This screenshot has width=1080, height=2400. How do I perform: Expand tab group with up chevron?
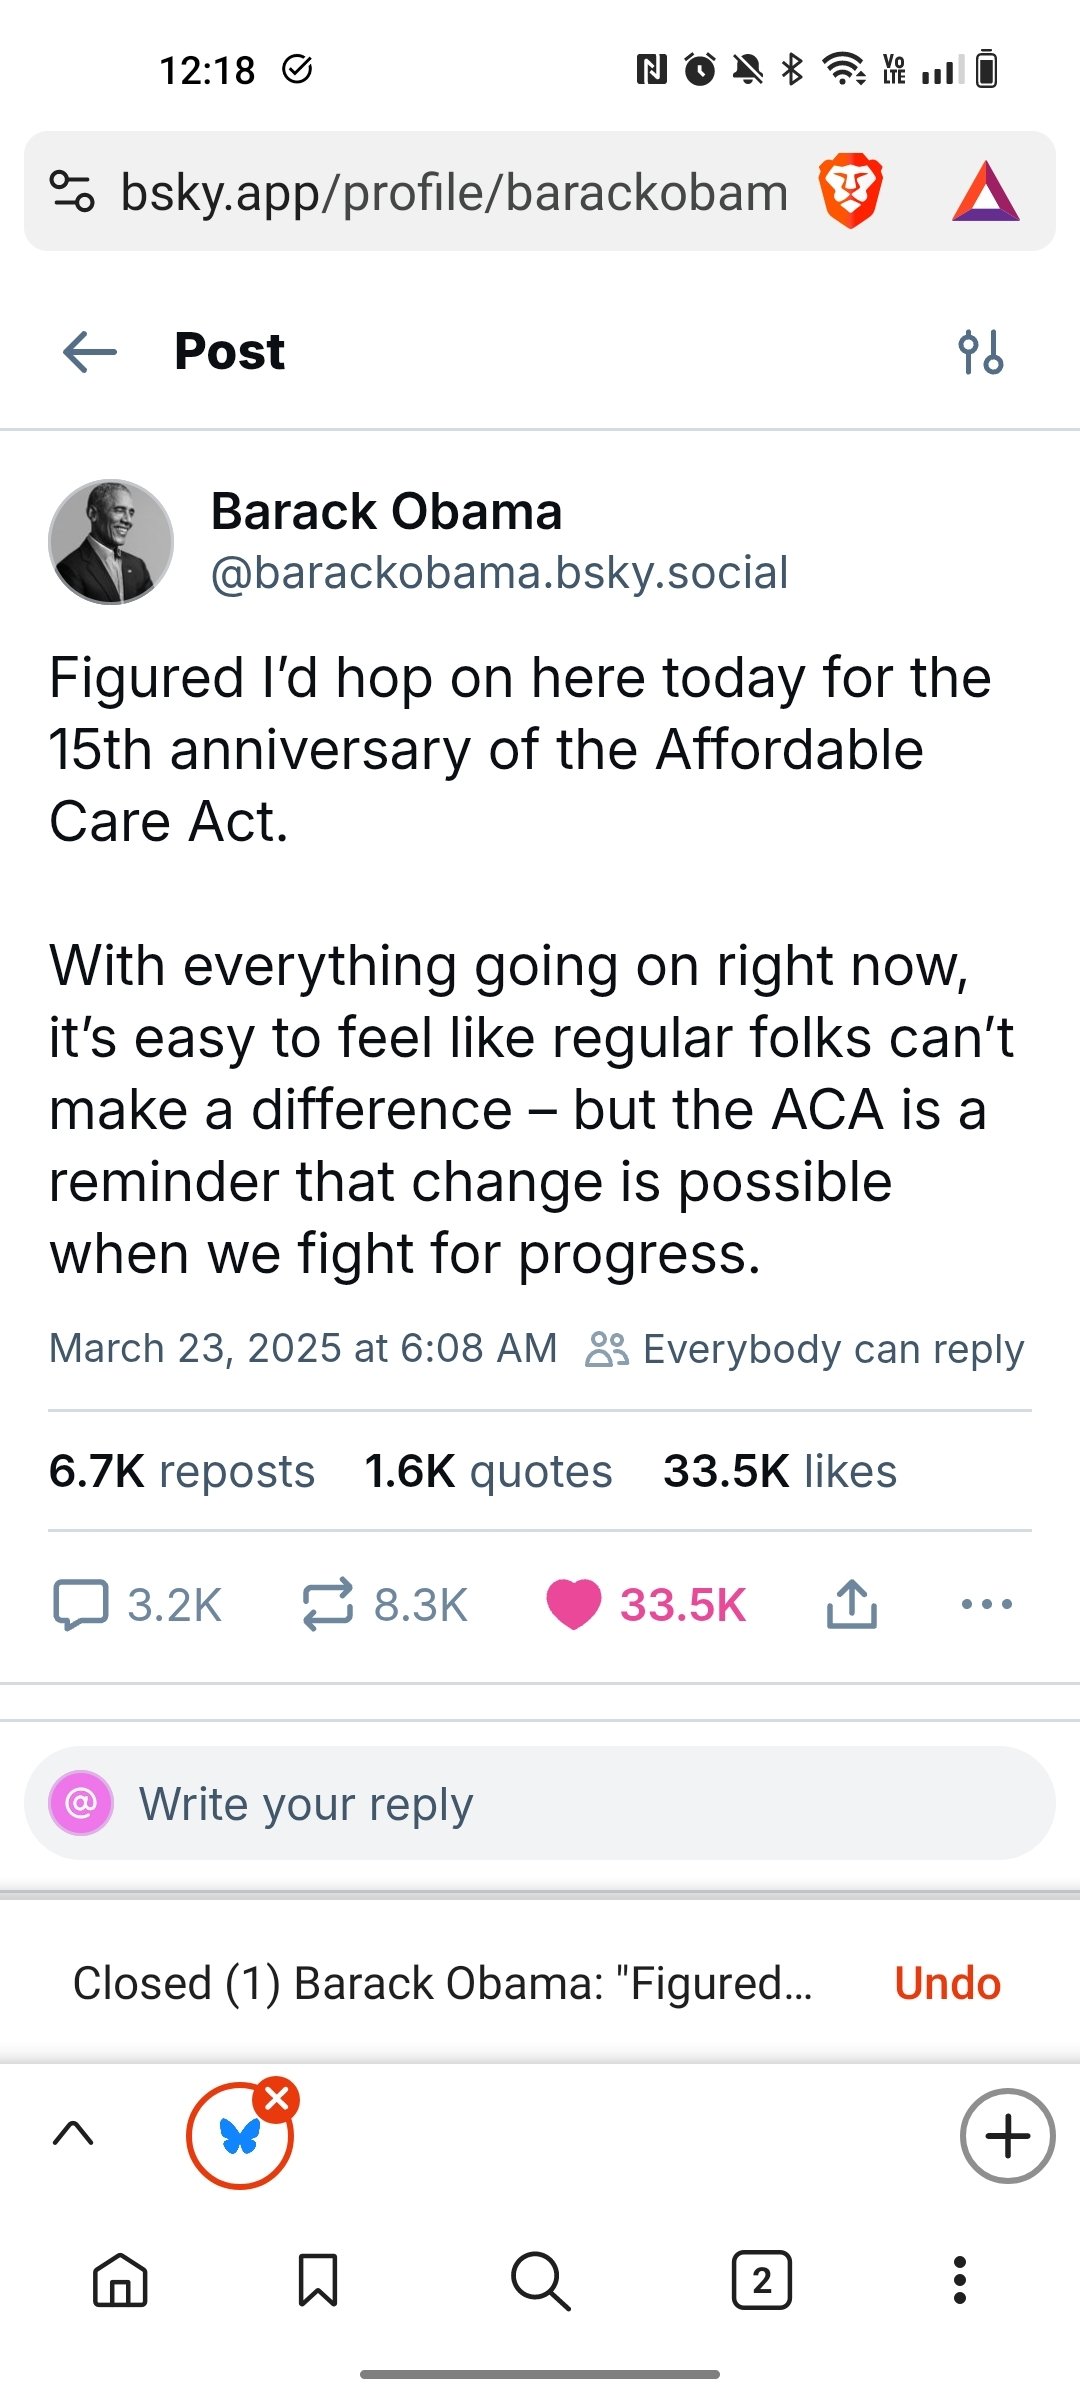pos(73,2134)
